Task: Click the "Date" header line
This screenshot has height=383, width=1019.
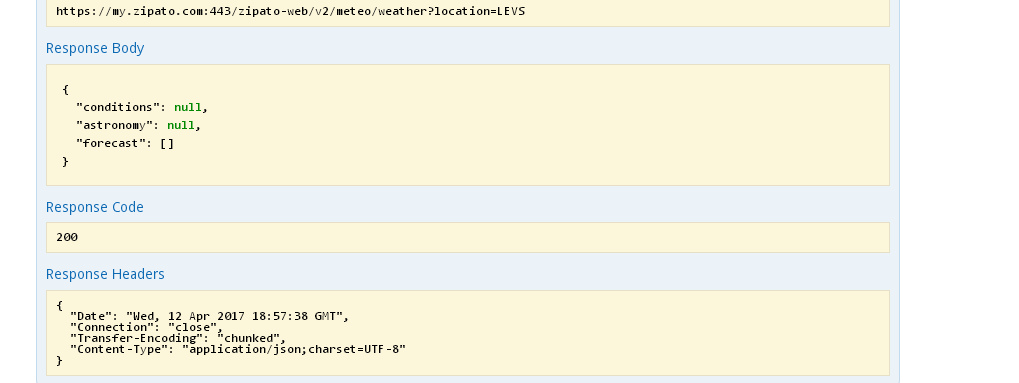Action: point(209,317)
